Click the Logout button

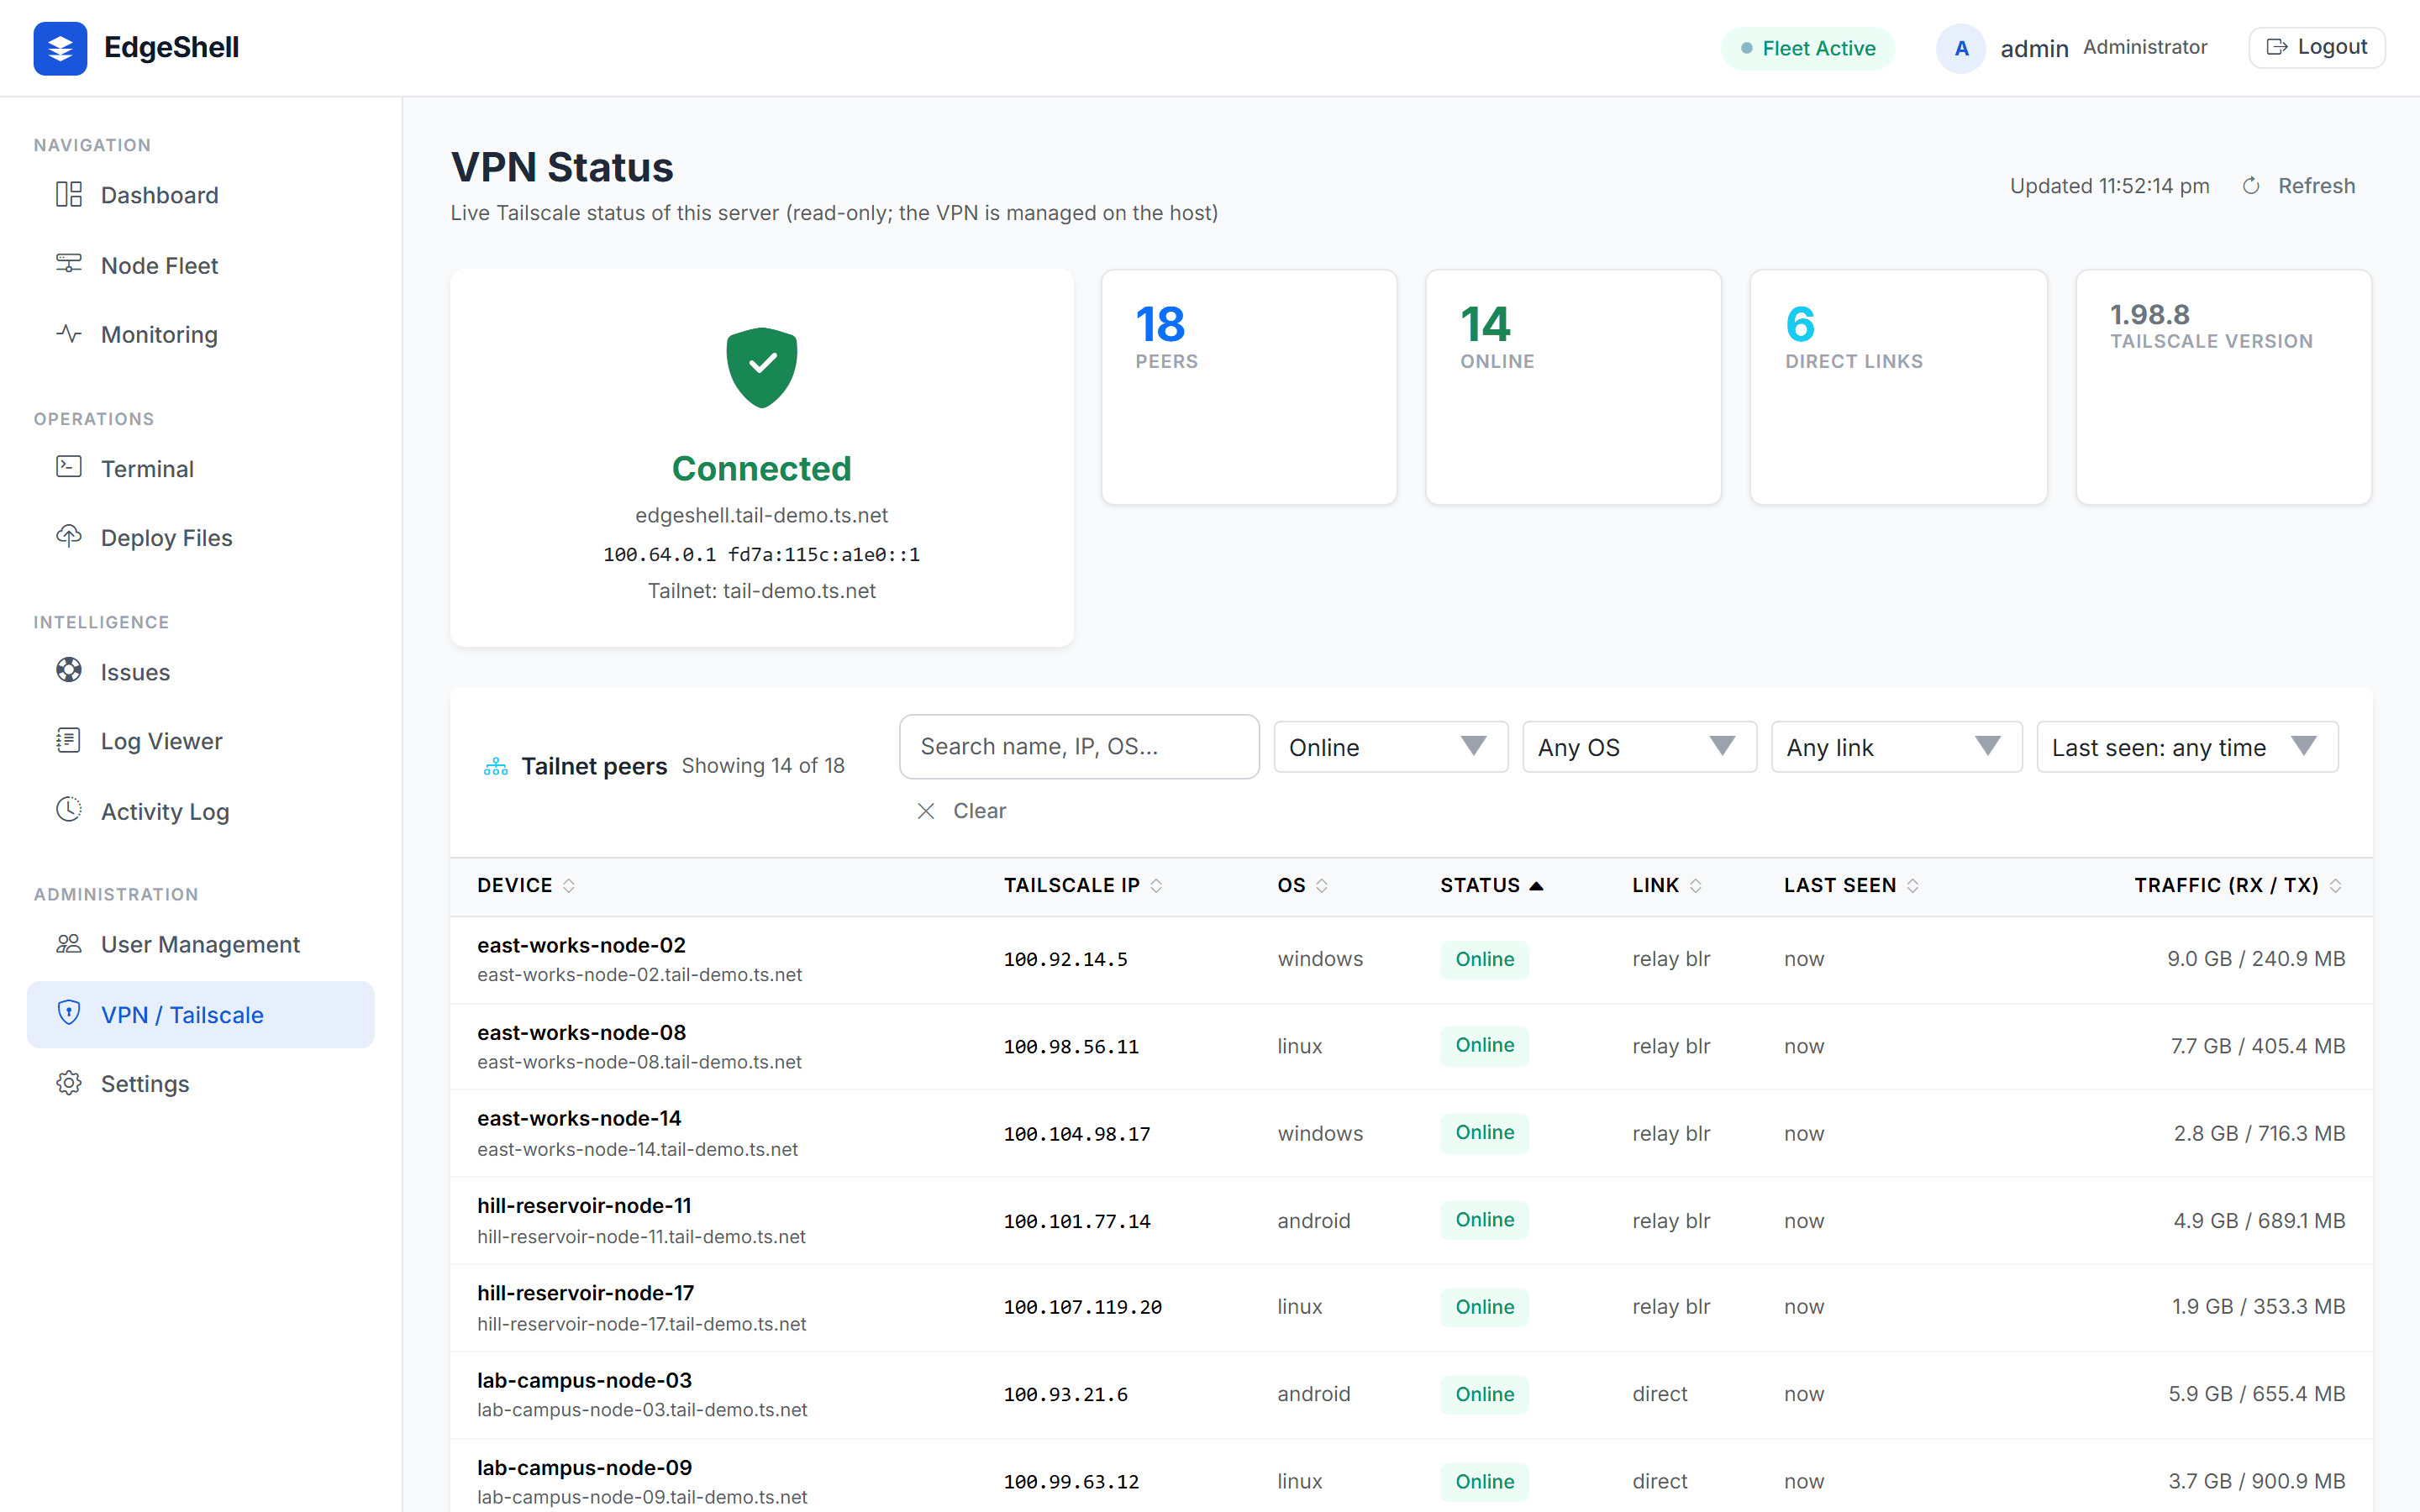[2316, 47]
